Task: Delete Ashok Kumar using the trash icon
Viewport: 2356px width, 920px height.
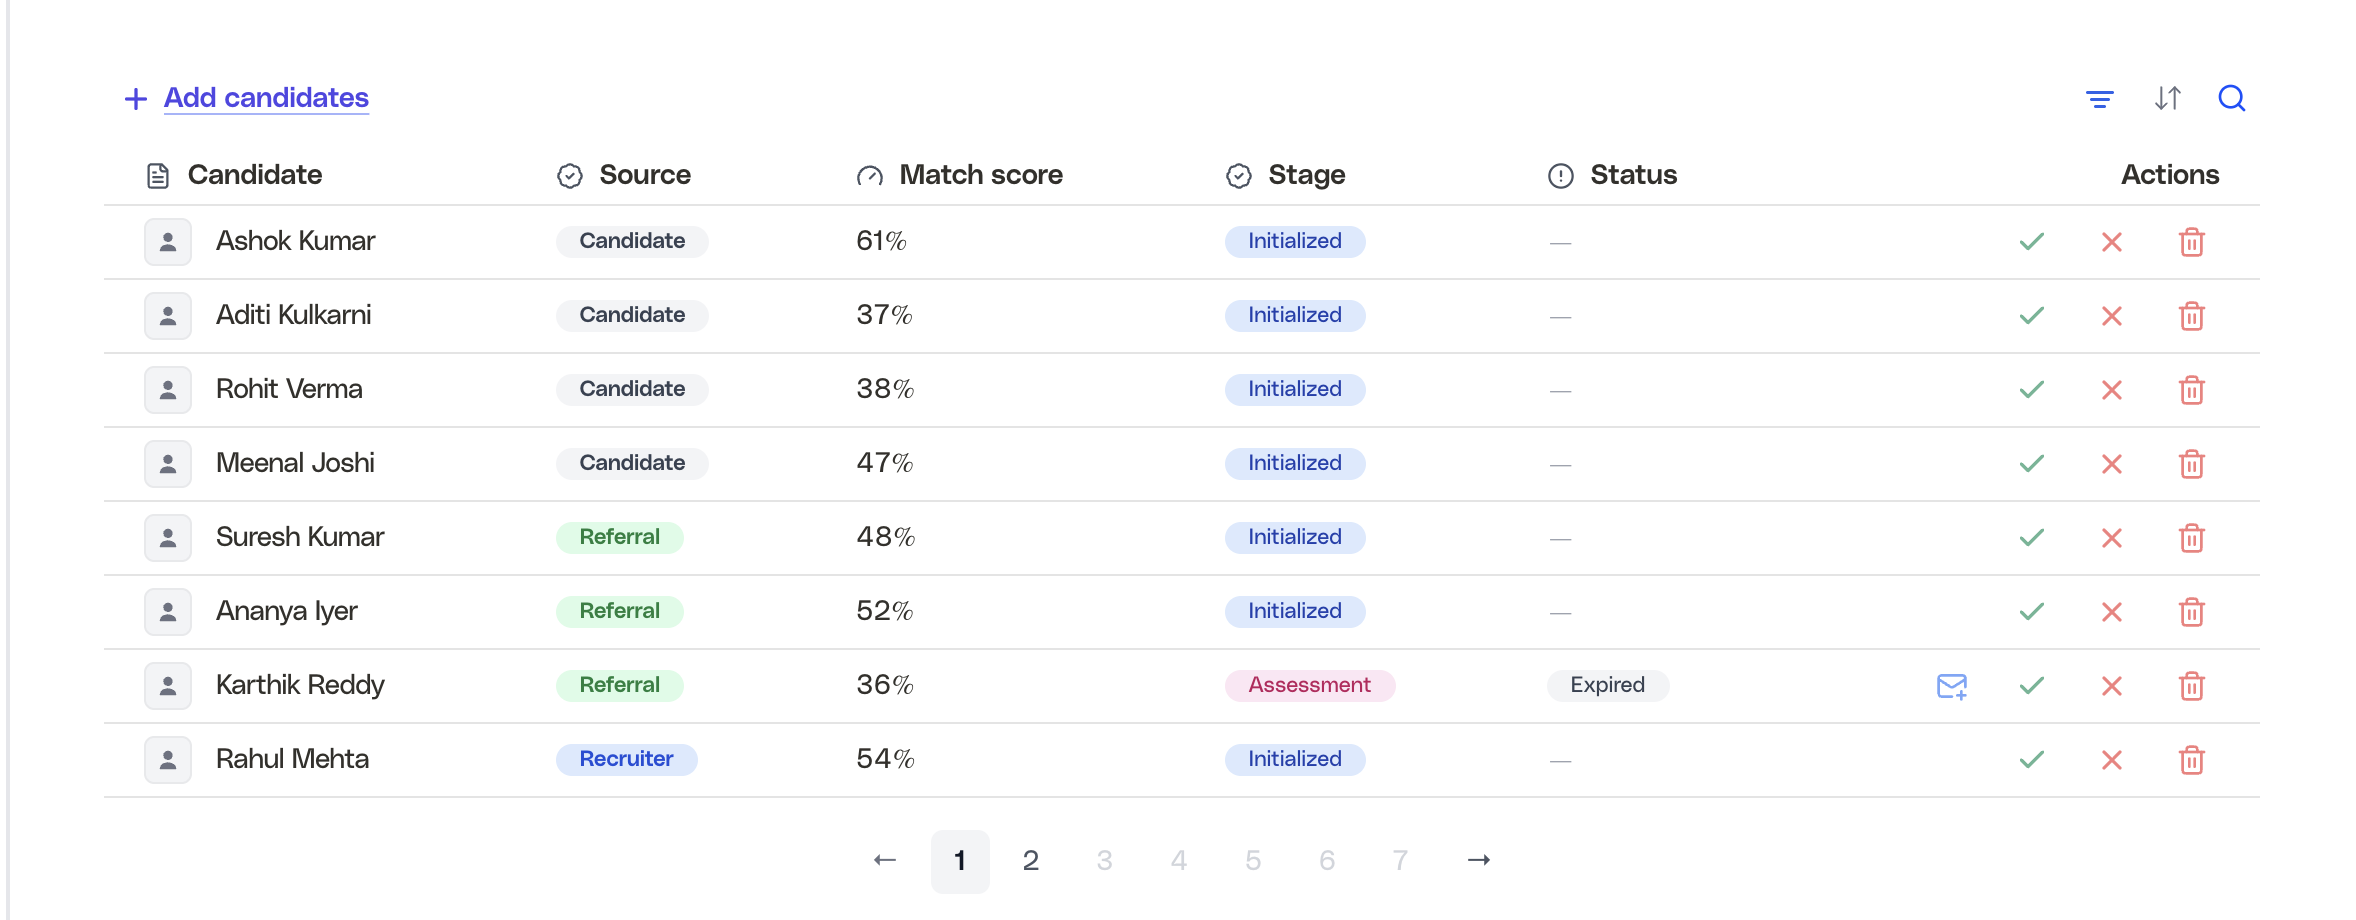Action: 2192,241
